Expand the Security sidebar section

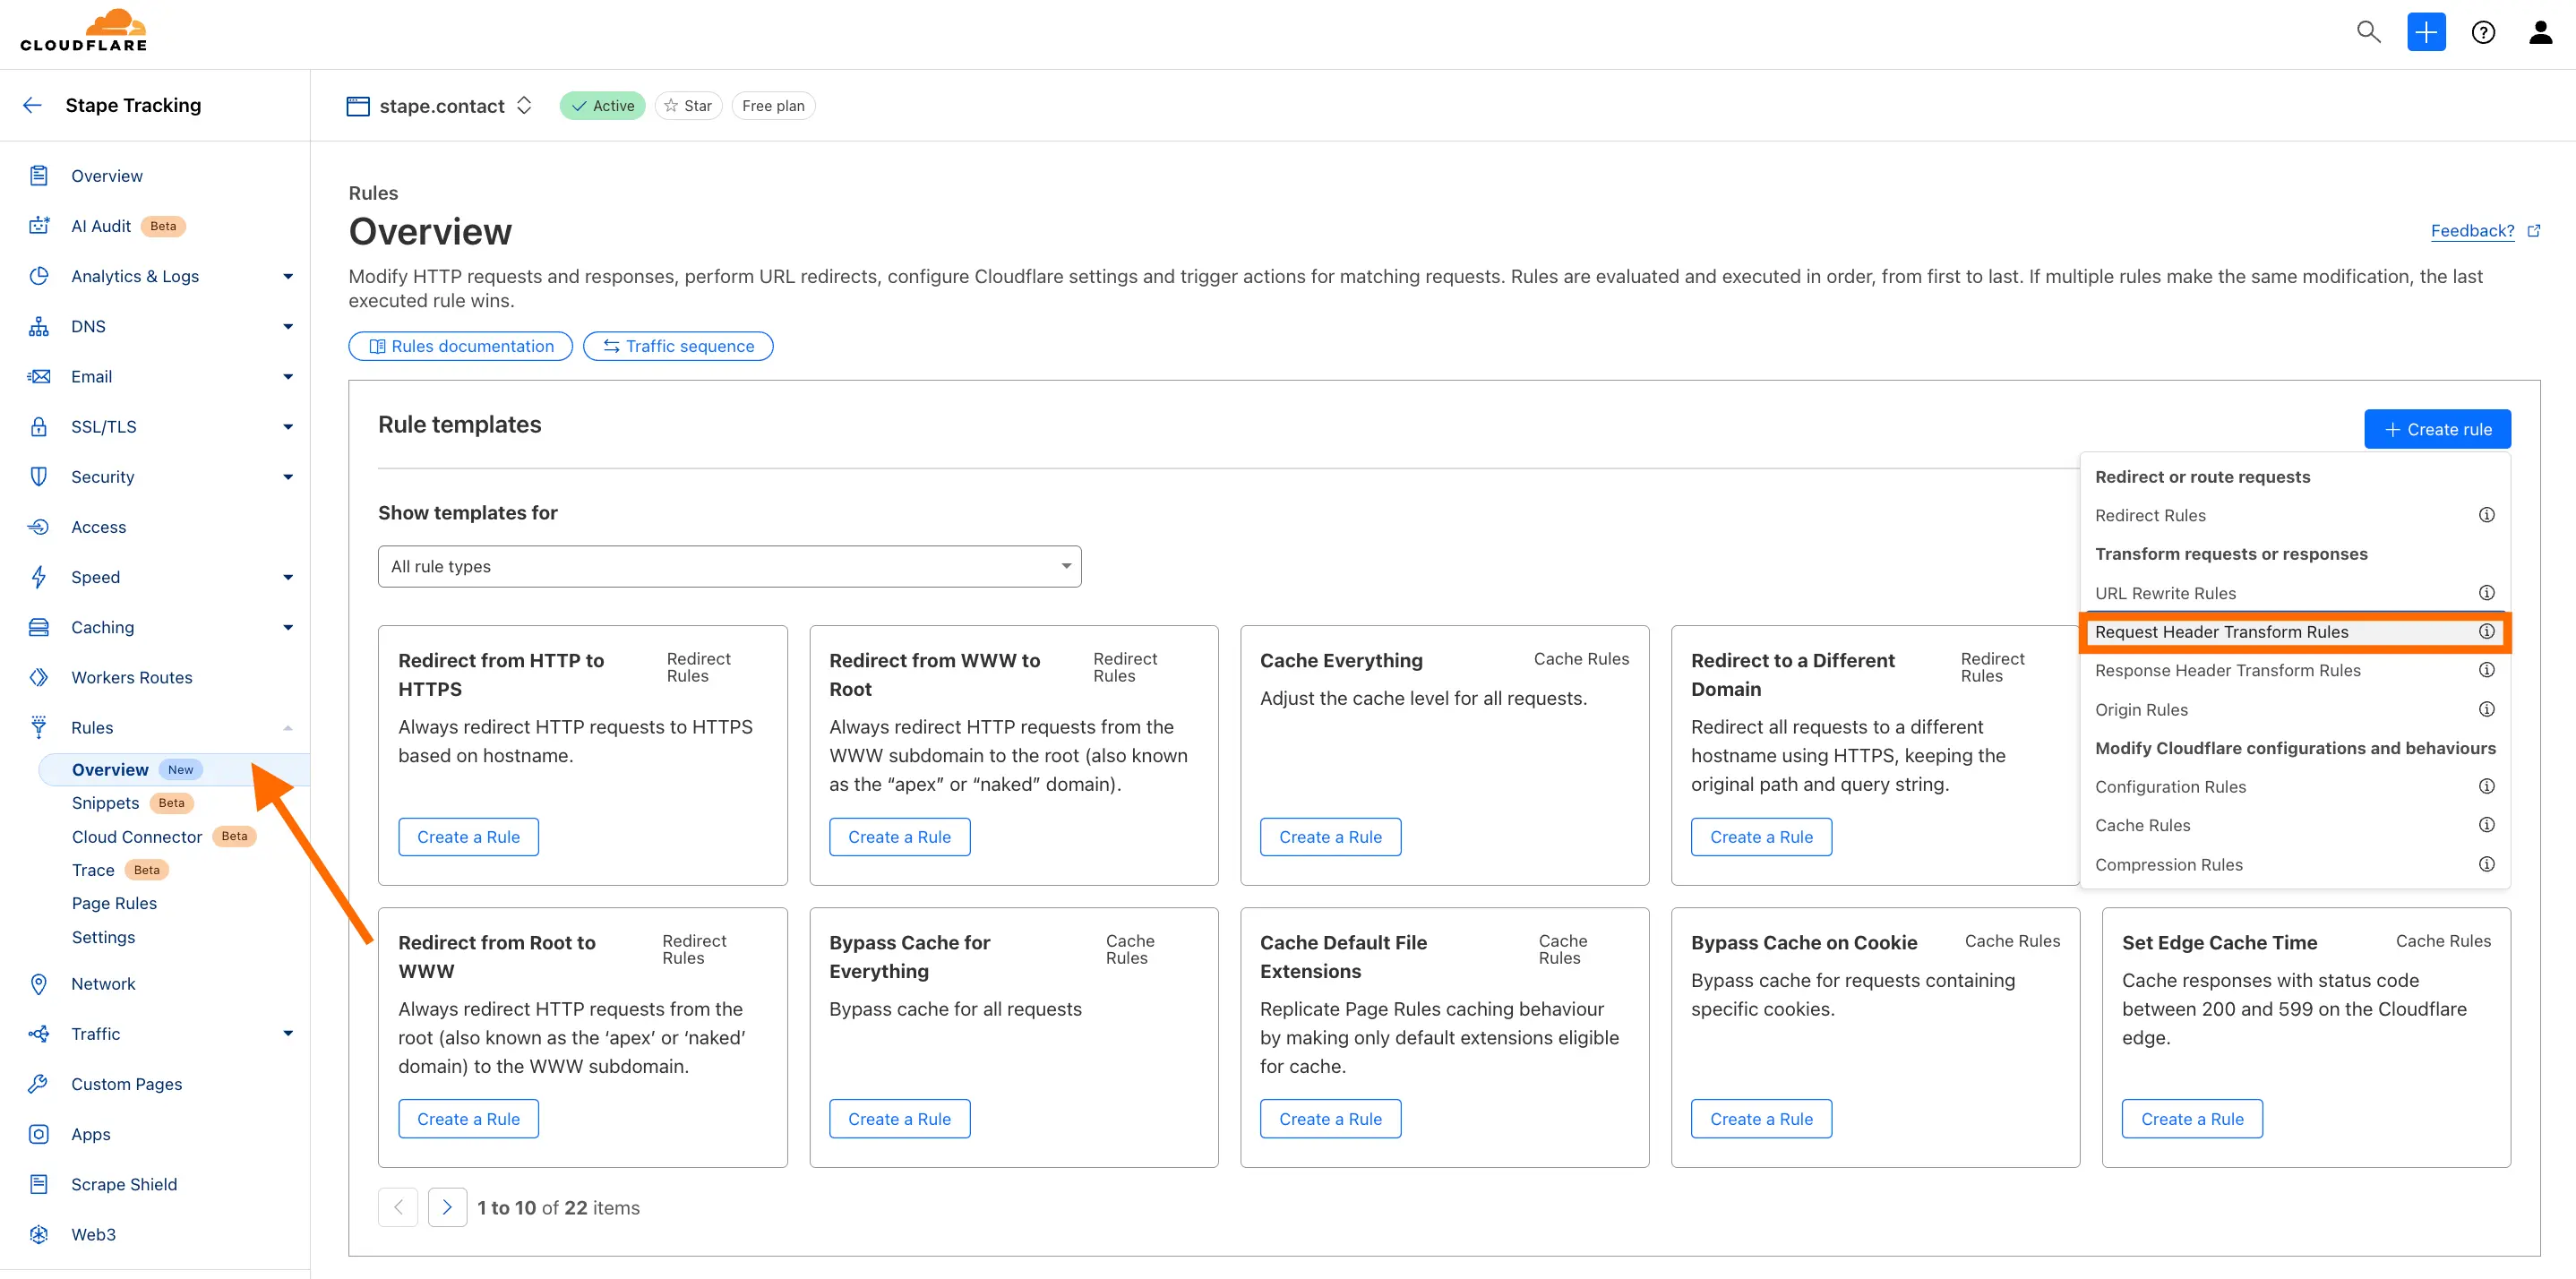click(x=288, y=477)
